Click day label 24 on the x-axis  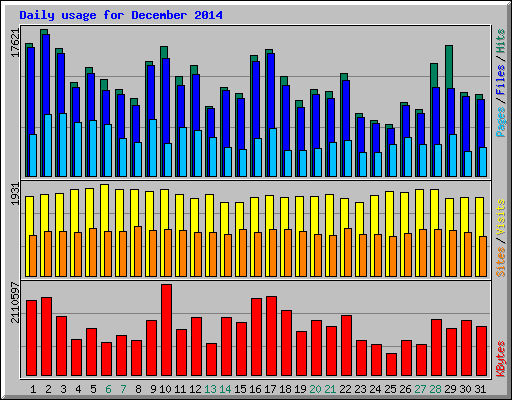[x=375, y=389]
